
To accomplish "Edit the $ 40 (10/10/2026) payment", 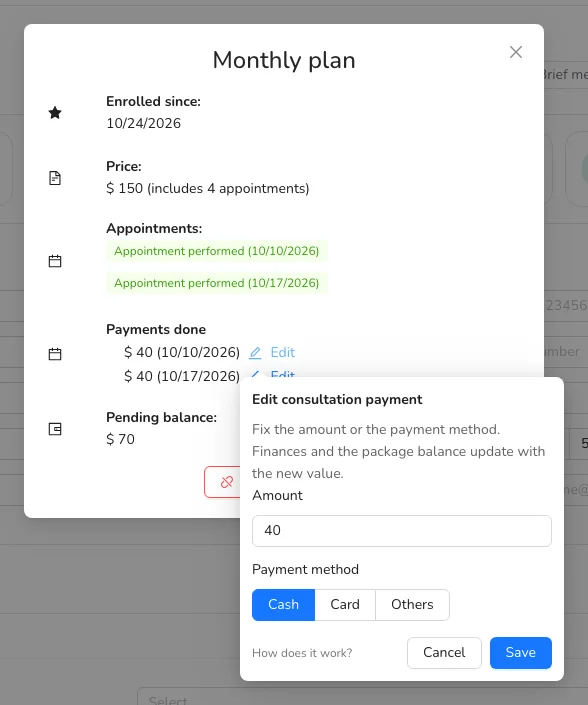I will (x=282, y=352).
